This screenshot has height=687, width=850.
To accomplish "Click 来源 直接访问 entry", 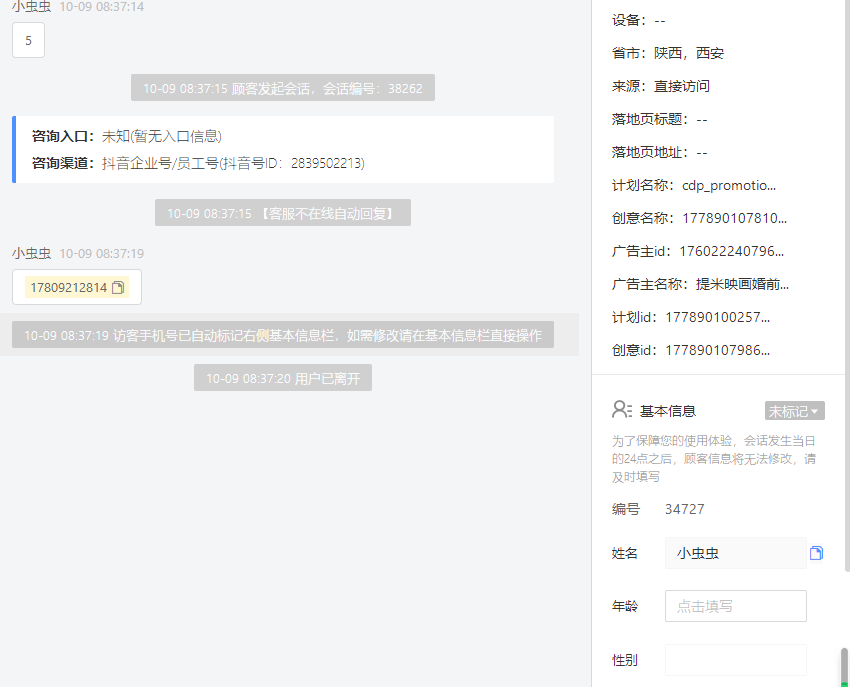I will 661,86.
